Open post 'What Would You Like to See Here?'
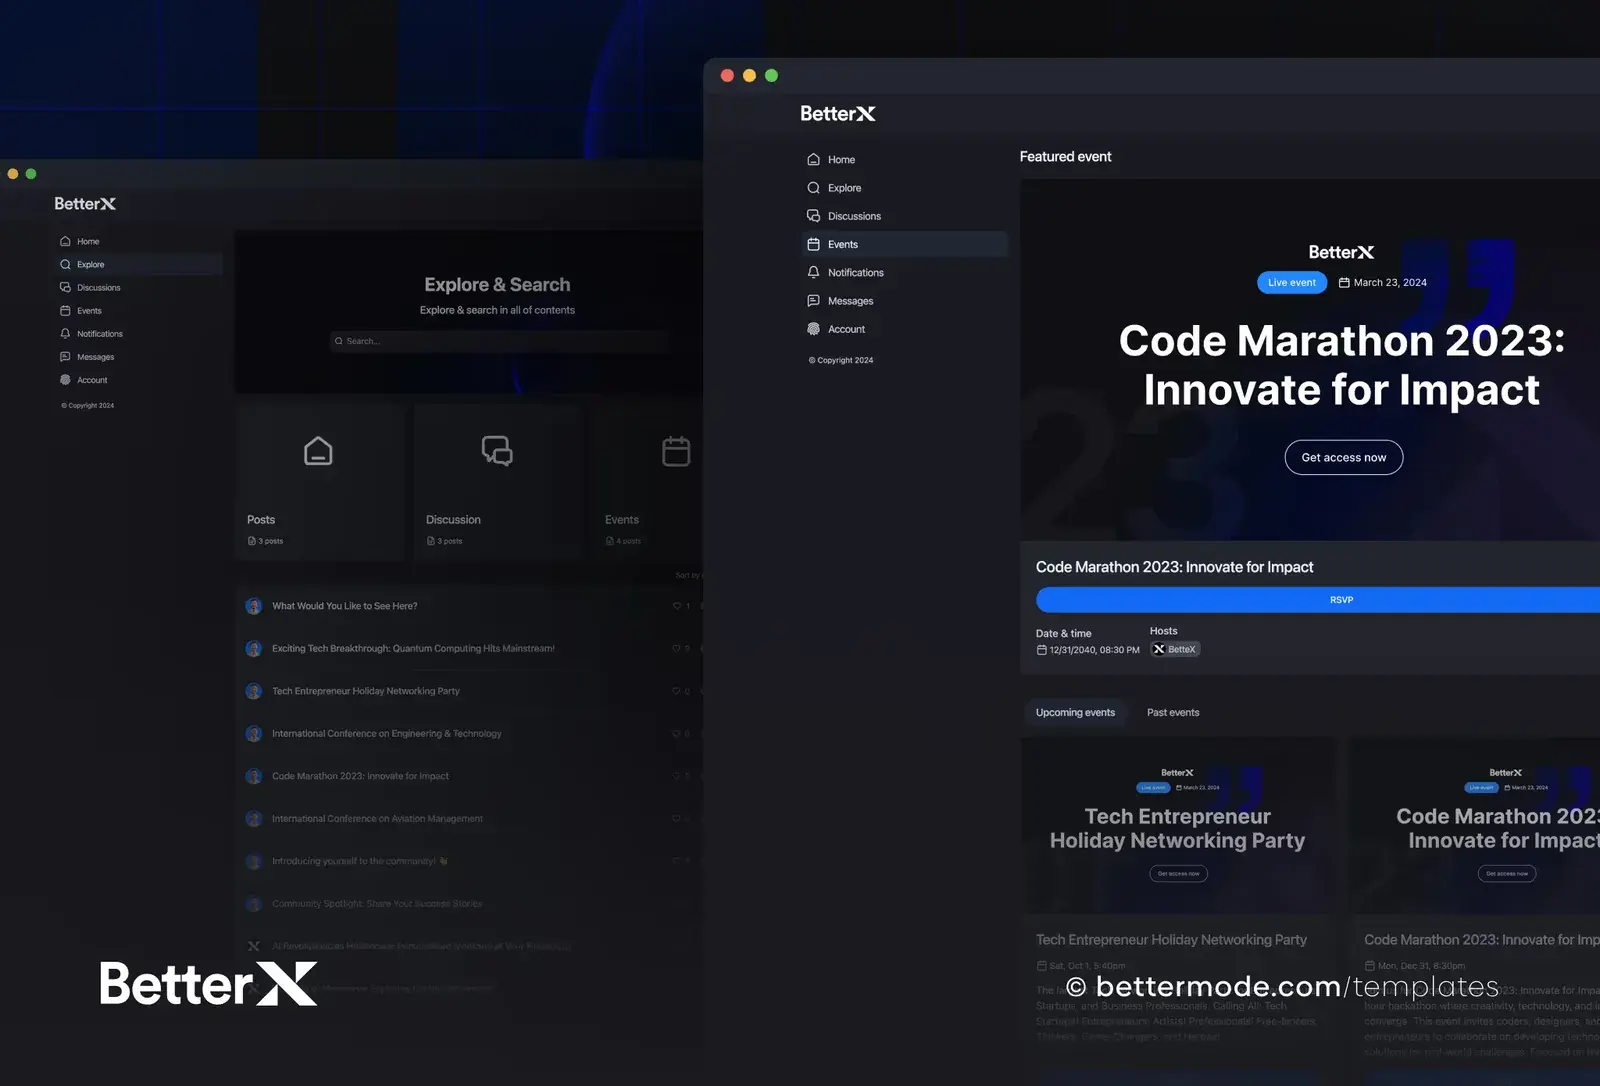The width and height of the screenshot is (1600, 1086). click(470, 606)
